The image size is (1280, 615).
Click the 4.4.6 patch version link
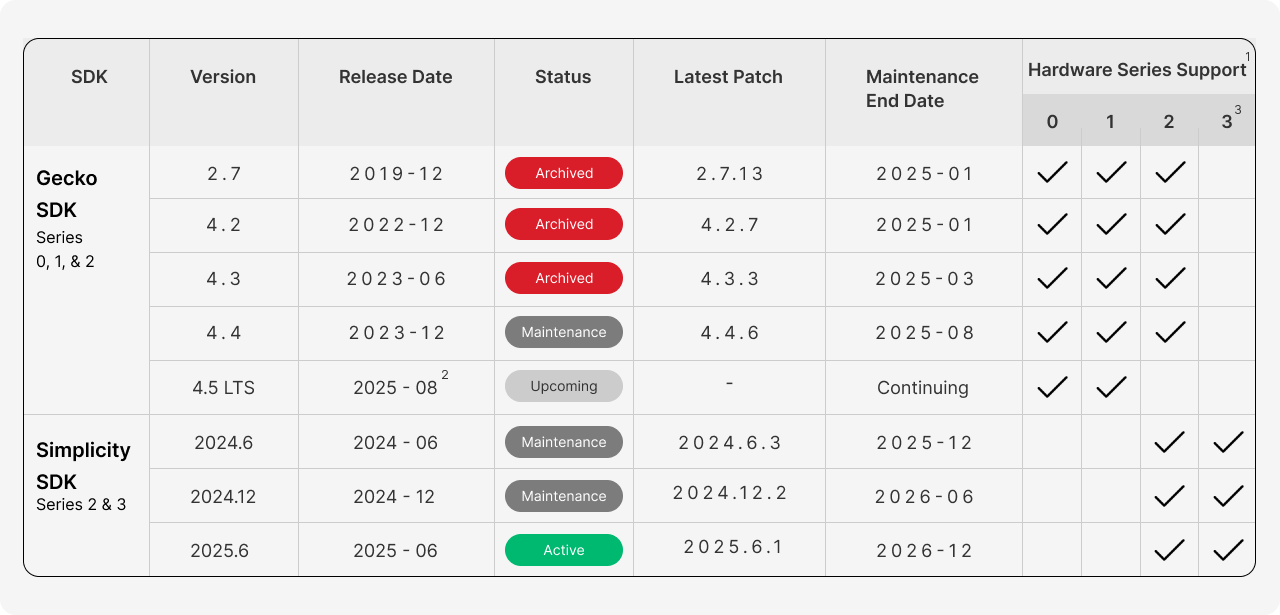pyautogui.click(x=728, y=332)
